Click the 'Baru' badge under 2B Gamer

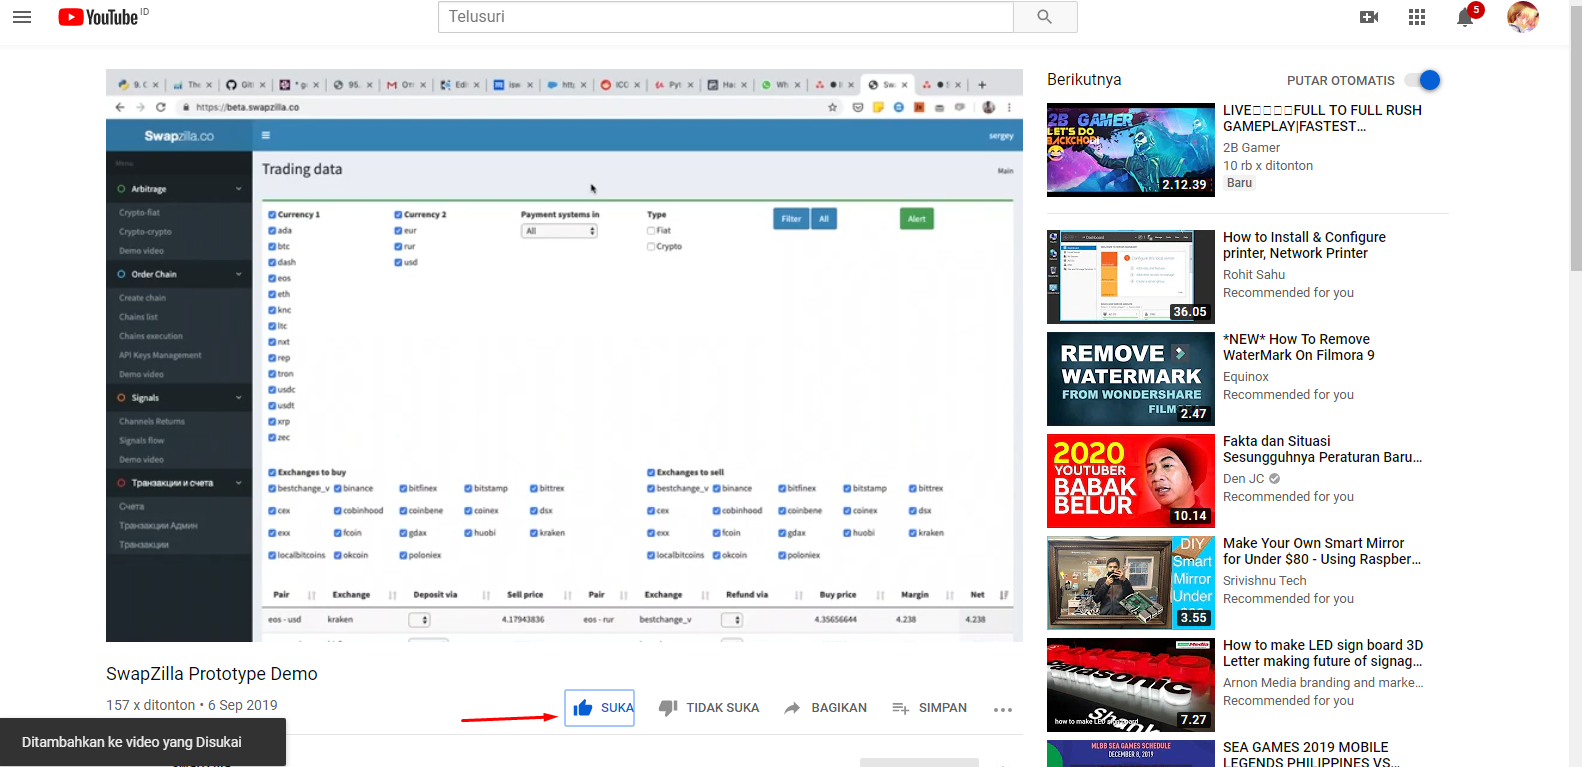pyautogui.click(x=1239, y=183)
